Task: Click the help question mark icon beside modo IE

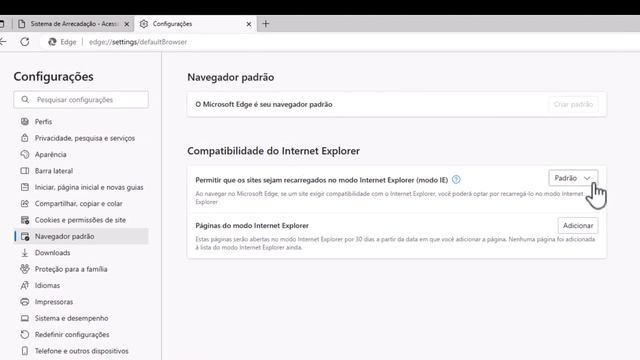Action: [456, 180]
